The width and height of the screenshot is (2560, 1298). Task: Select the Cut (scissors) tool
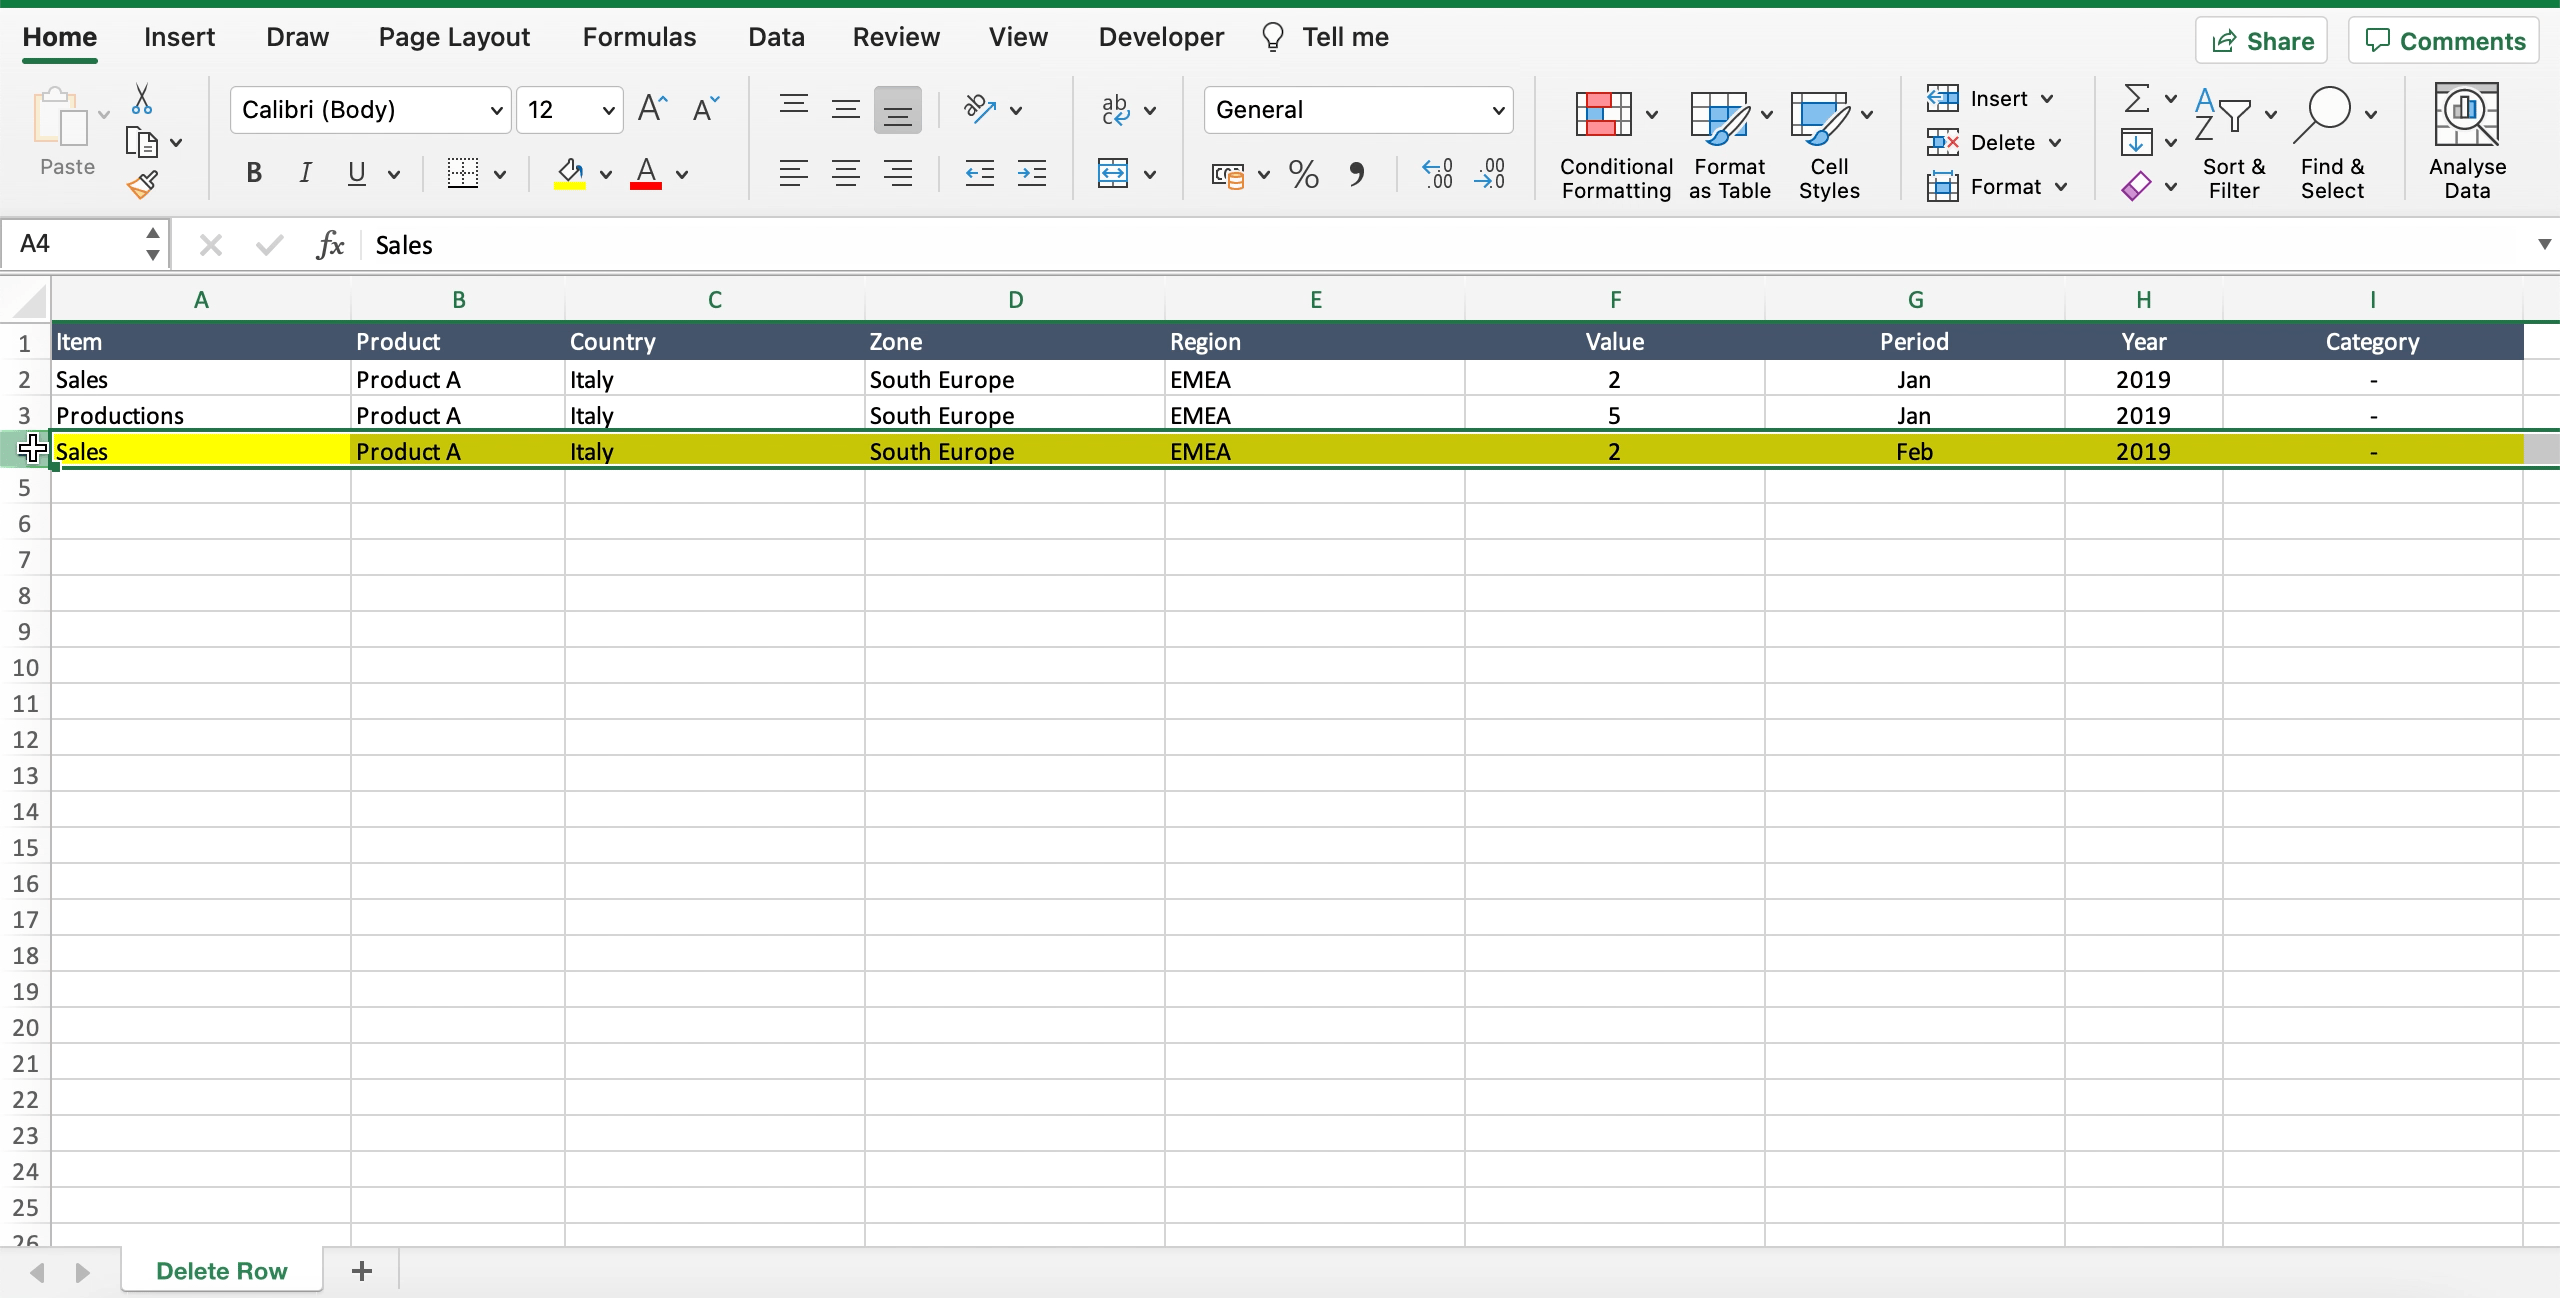point(141,99)
